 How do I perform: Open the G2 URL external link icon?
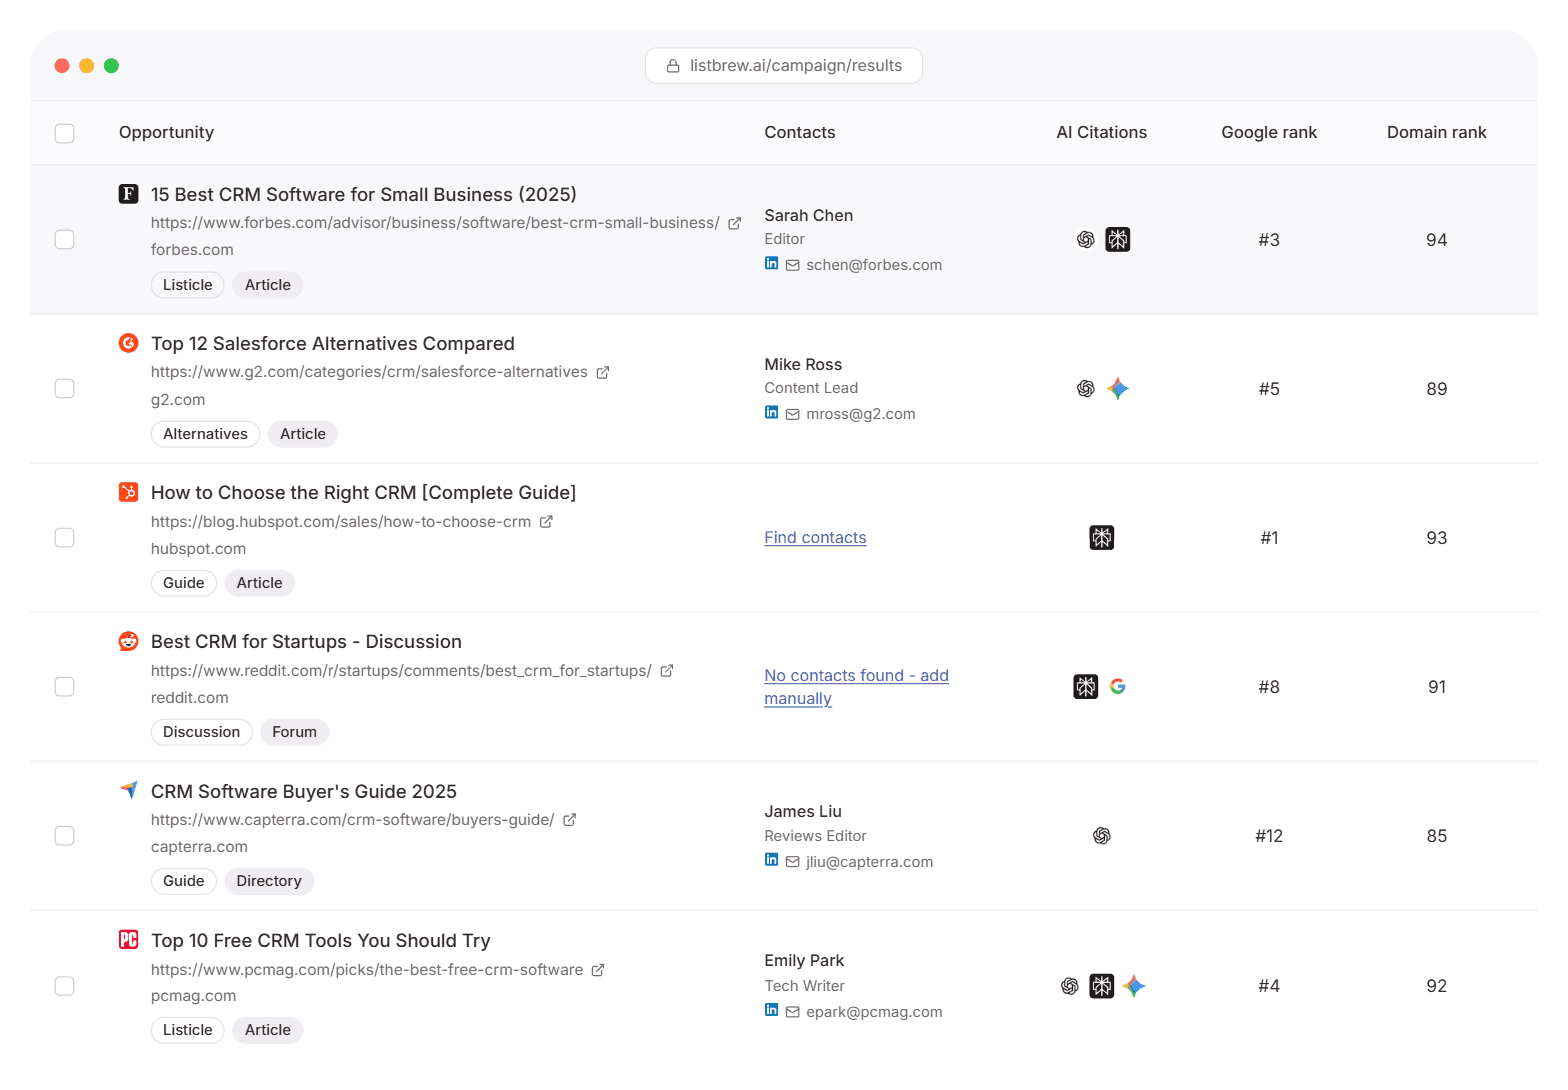603,372
